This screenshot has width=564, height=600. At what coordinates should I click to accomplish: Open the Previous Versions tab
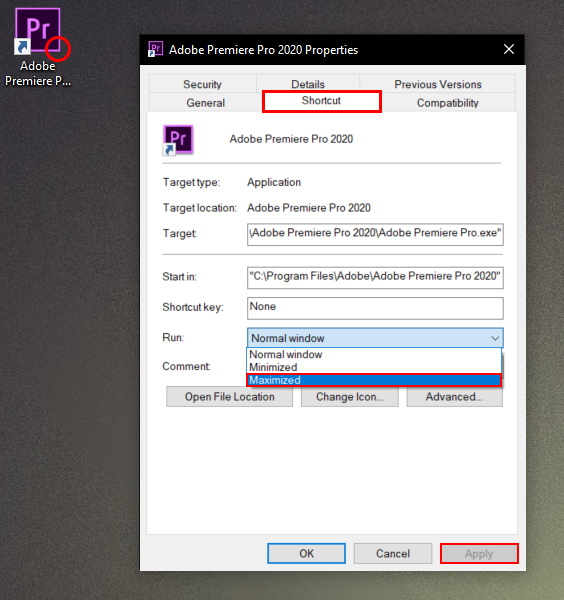point(438,84)
